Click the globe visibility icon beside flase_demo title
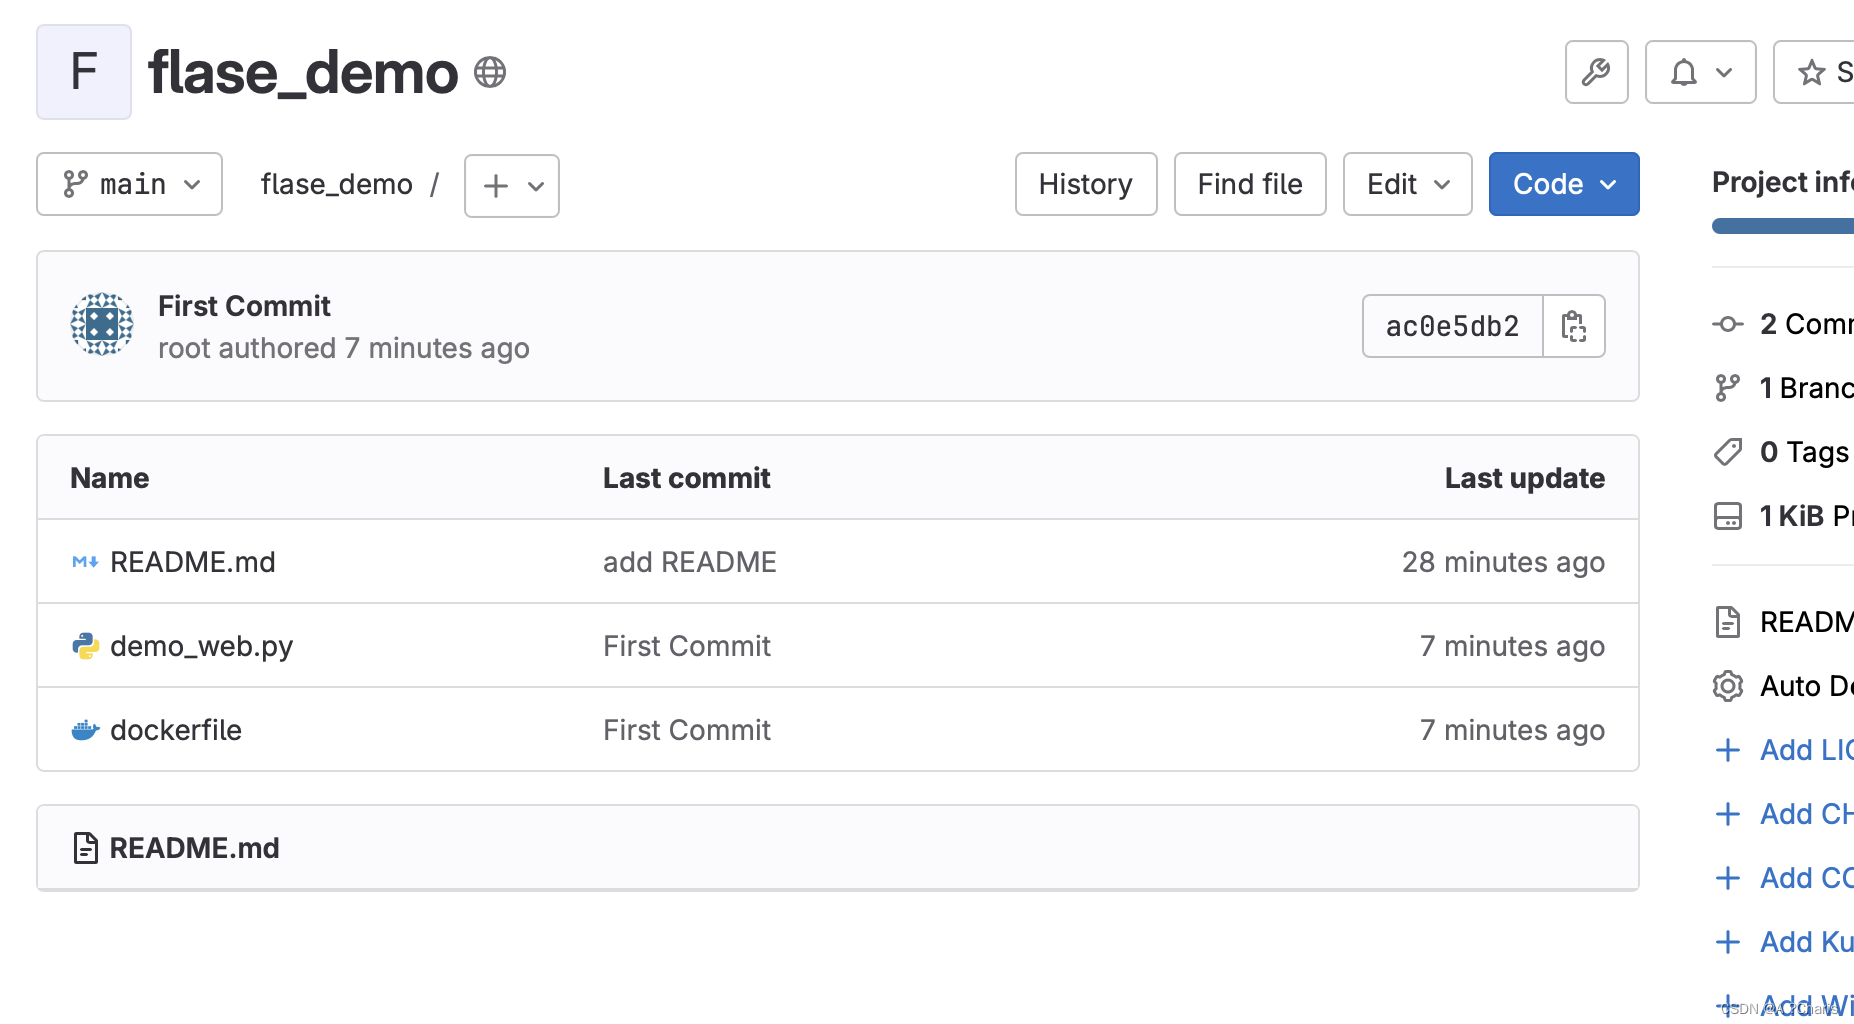Screen dimensions: 1854x1024 click(x=489, y=71)
